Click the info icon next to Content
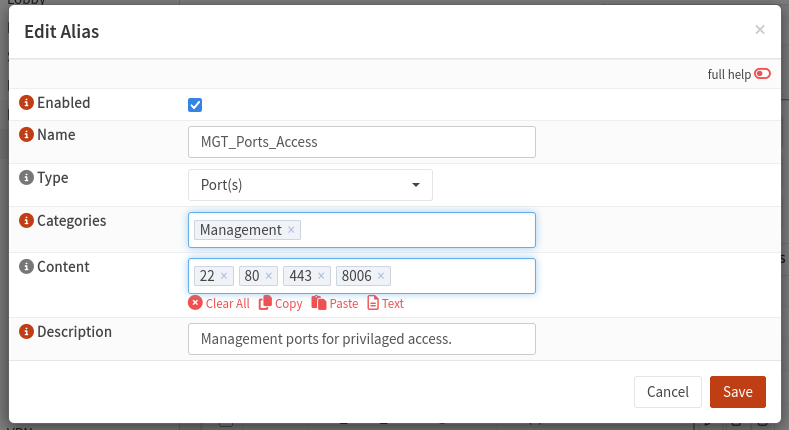Screen dimensions: 789x430 coord(26,267)
